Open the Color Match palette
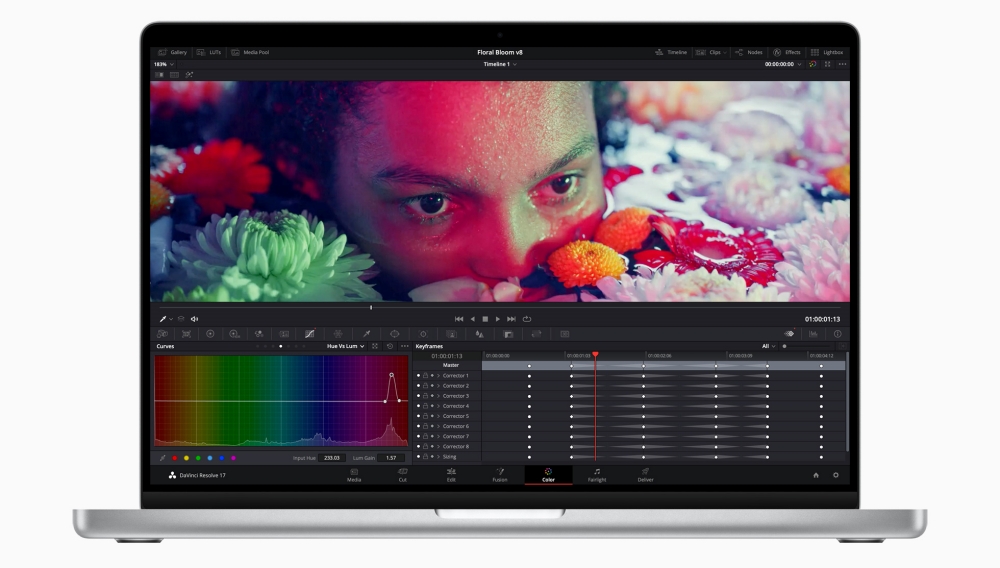This screenshot has height=568, width=1000. 186,334
